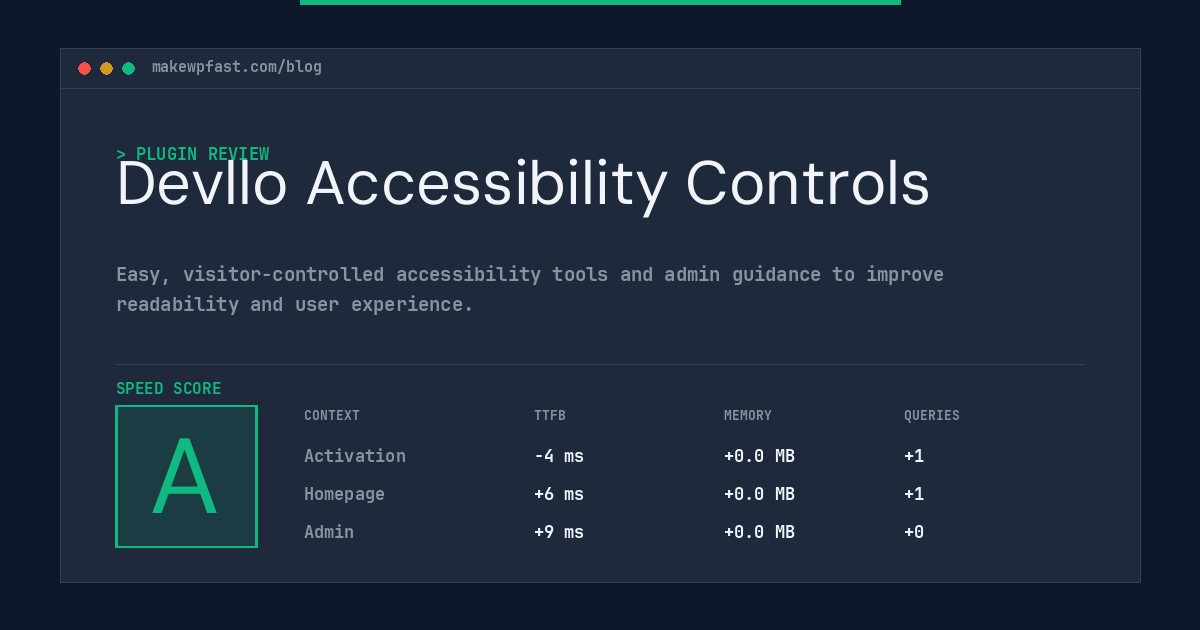Click the makewpfast.com/blog address text
The height and width of the screenshot is (630, 1200).
237,67
